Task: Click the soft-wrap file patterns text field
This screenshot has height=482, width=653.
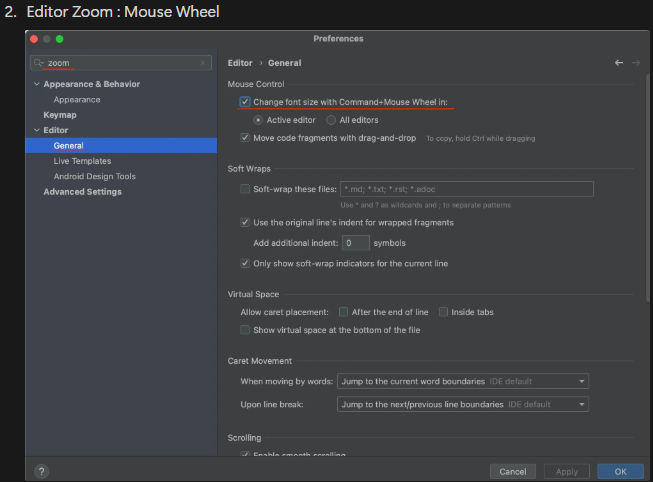Action: click(x=466, y=188)
